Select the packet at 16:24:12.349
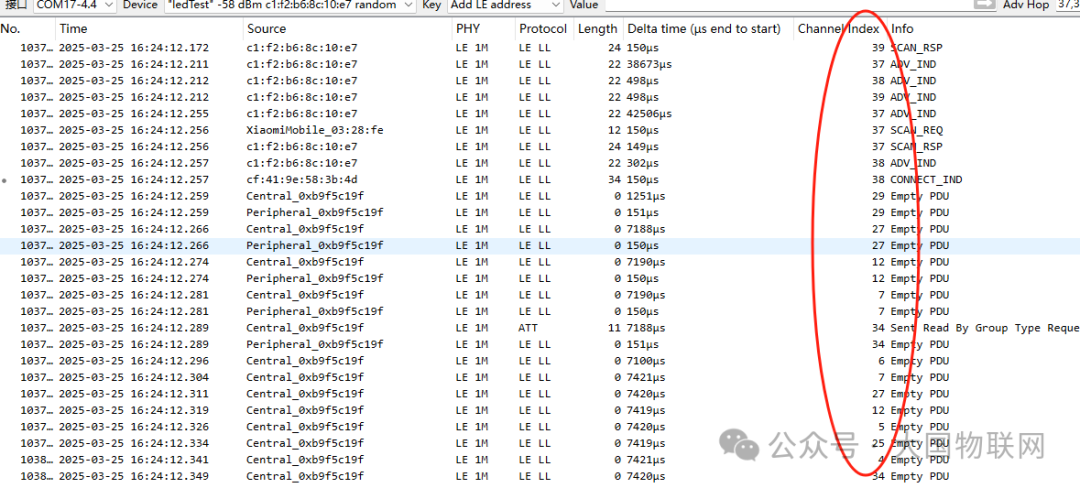This screenshot has height=488, width=1080. (540, 477)
